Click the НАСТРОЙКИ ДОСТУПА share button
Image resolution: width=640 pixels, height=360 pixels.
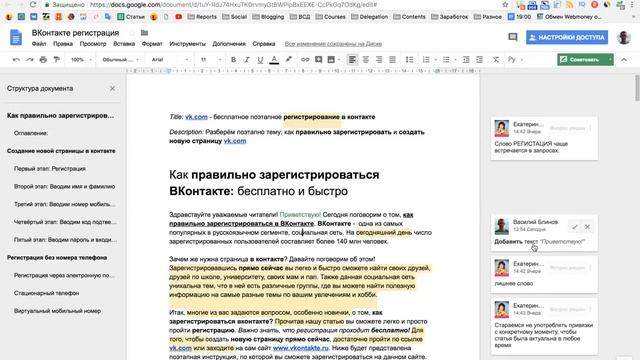click(567, 37)
